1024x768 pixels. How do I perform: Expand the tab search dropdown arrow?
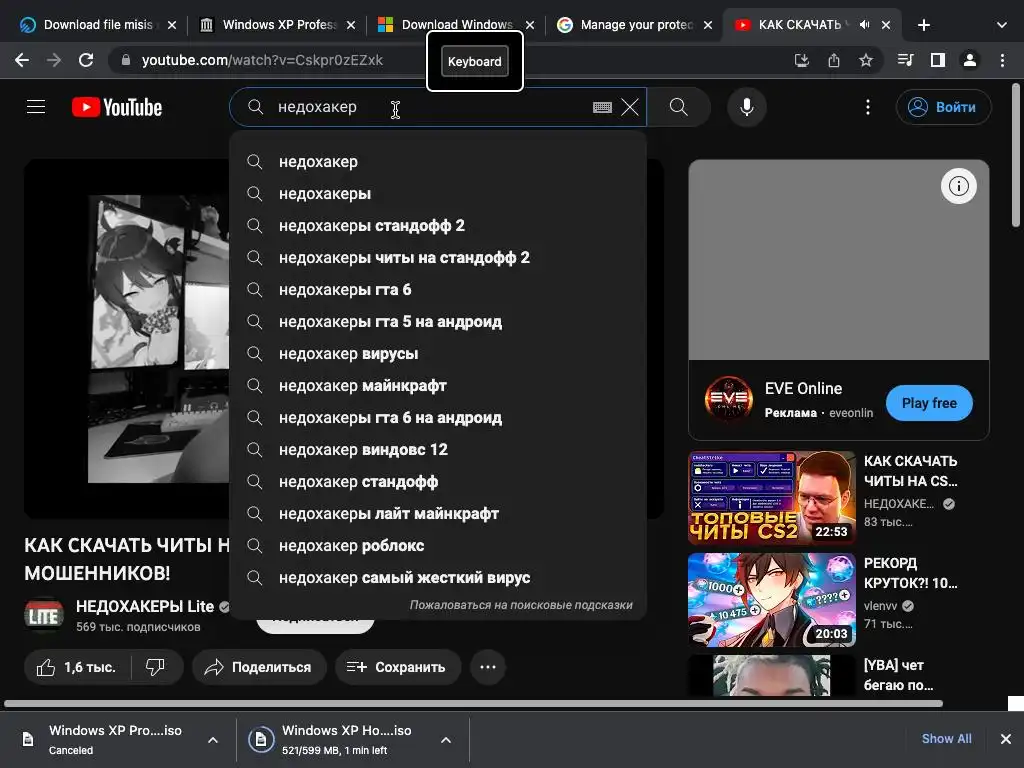[1001, 25]
